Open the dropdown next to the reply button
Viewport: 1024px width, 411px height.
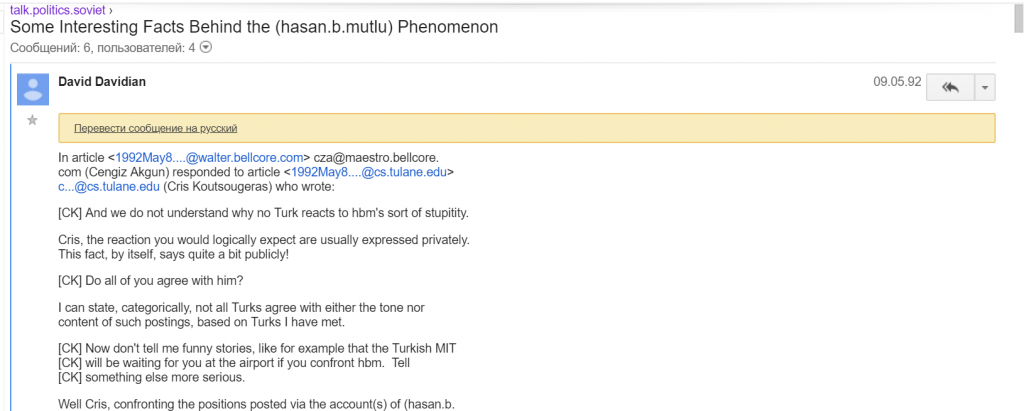click(985, 88)
